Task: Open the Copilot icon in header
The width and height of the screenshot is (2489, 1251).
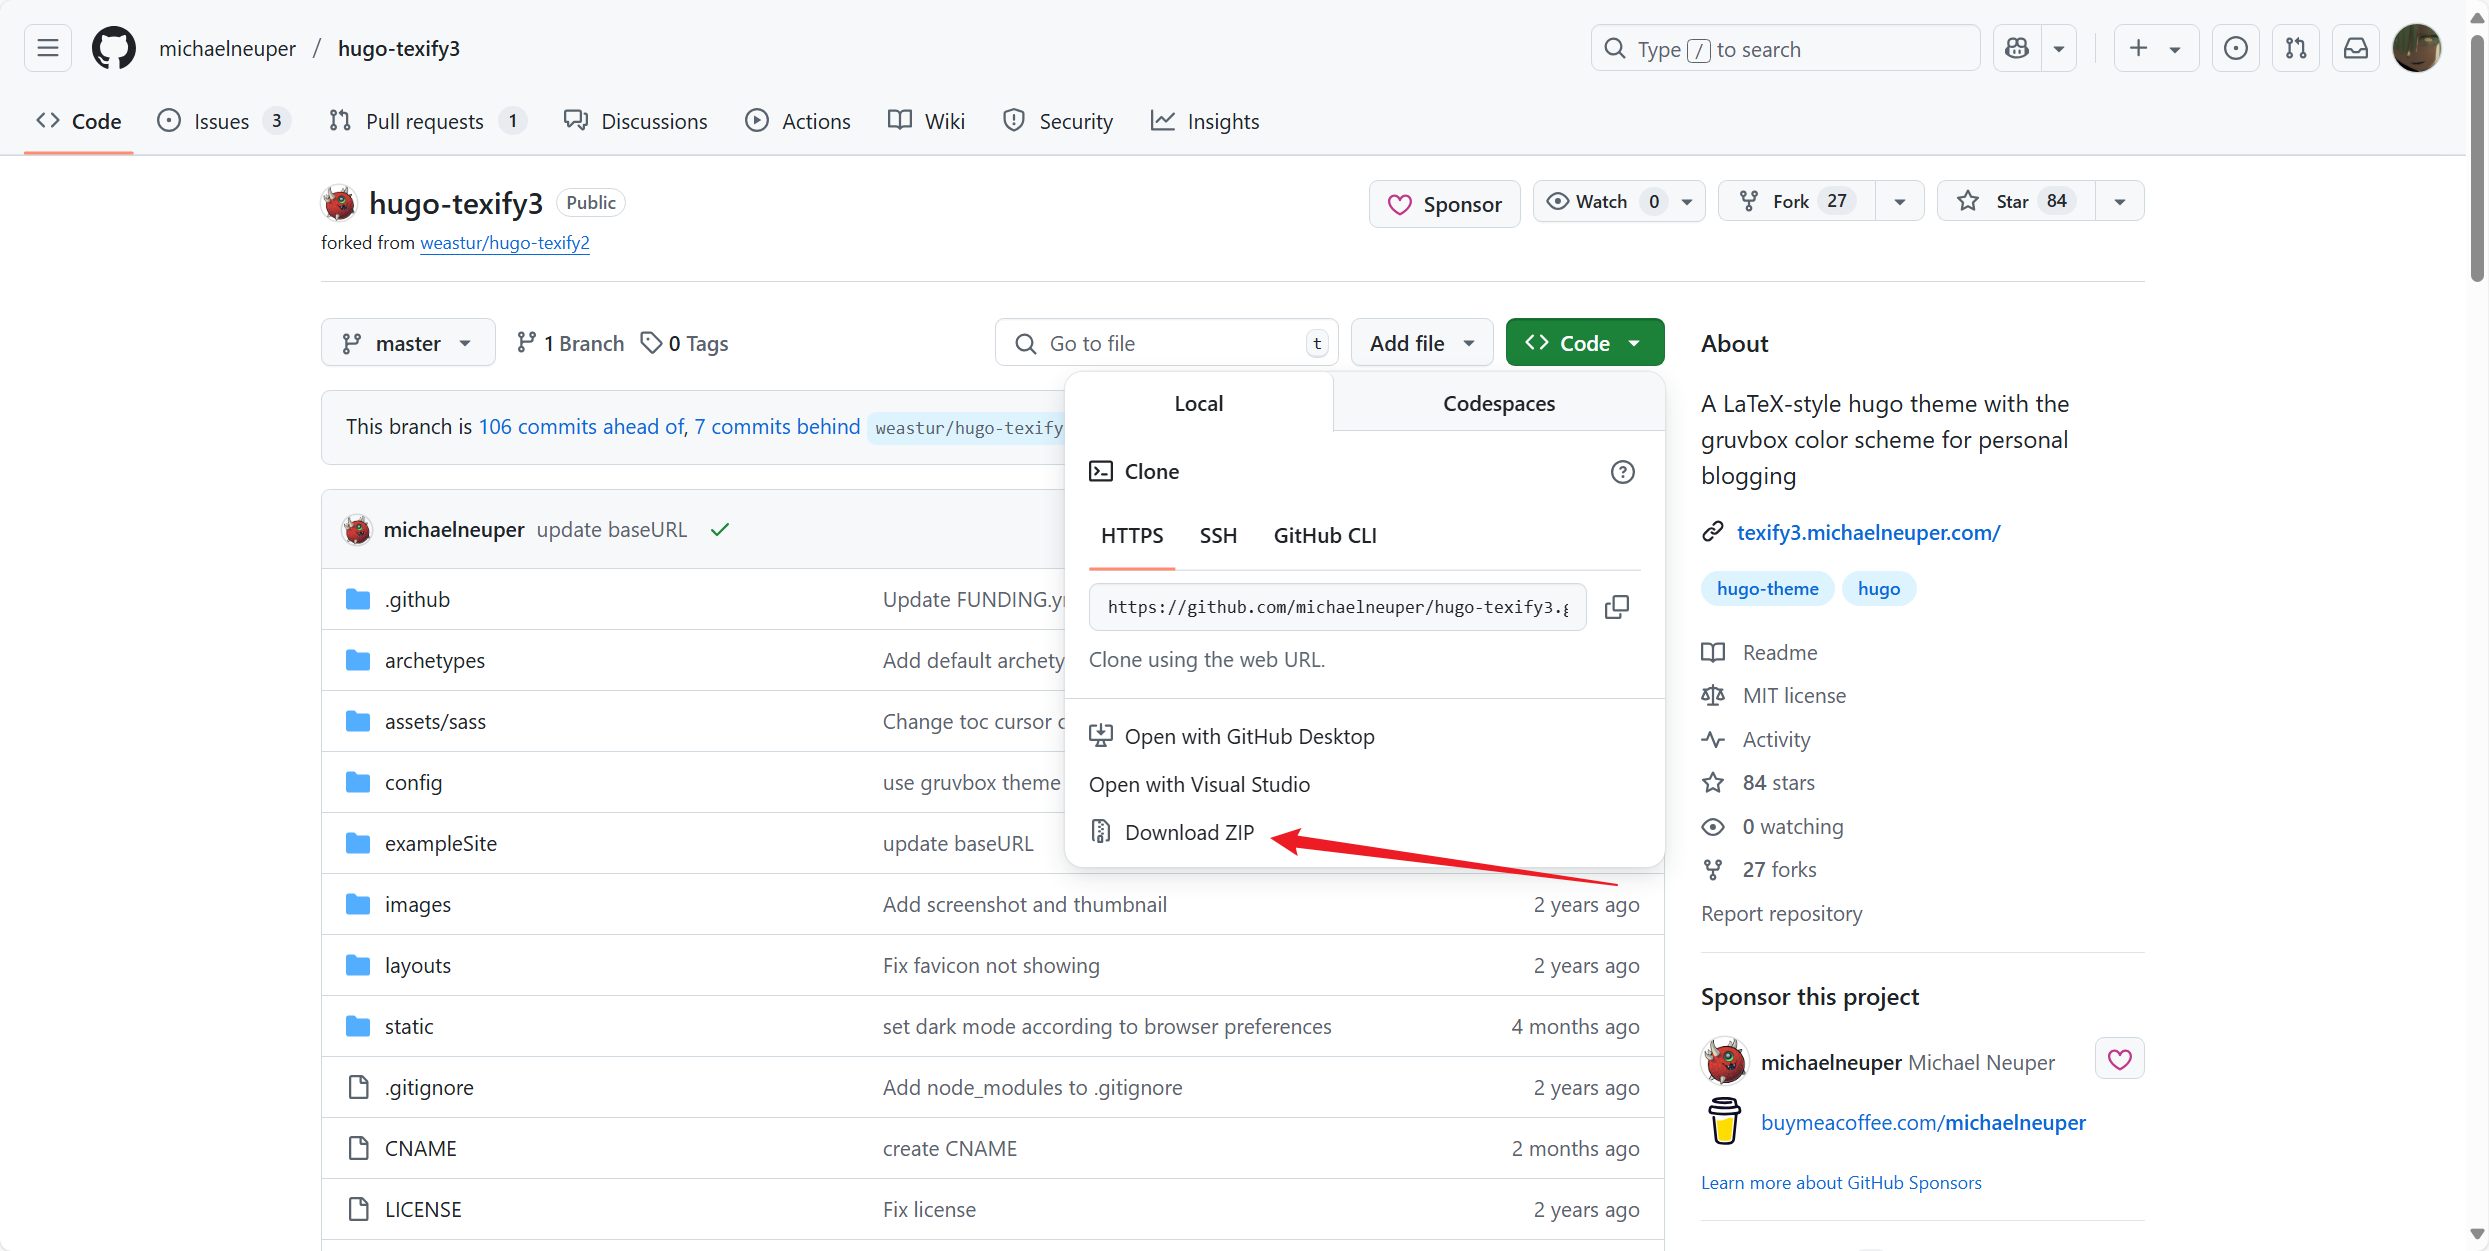Action: [2017, 48]
